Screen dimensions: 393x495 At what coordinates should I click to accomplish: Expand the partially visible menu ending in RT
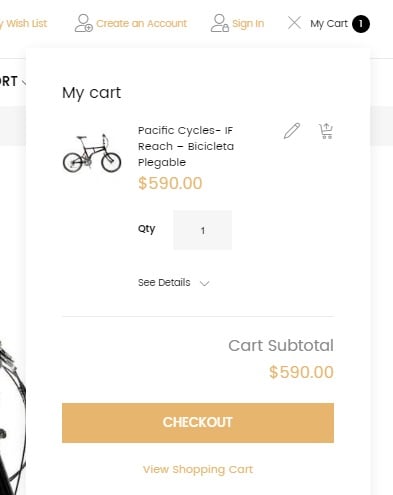point(12,81)
